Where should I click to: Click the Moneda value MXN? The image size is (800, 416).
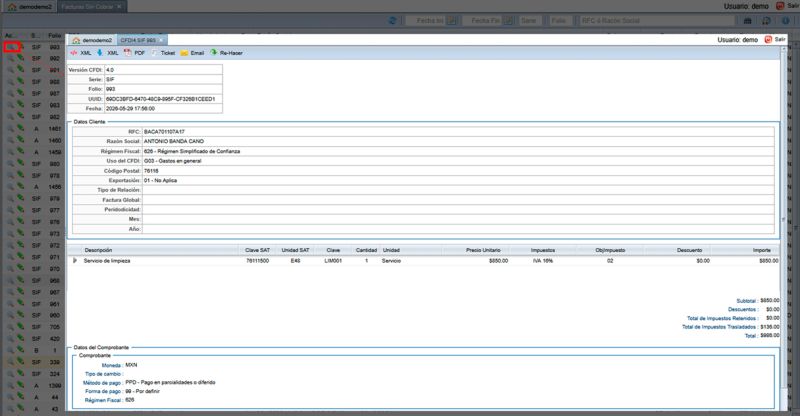[x=131, y=365]
